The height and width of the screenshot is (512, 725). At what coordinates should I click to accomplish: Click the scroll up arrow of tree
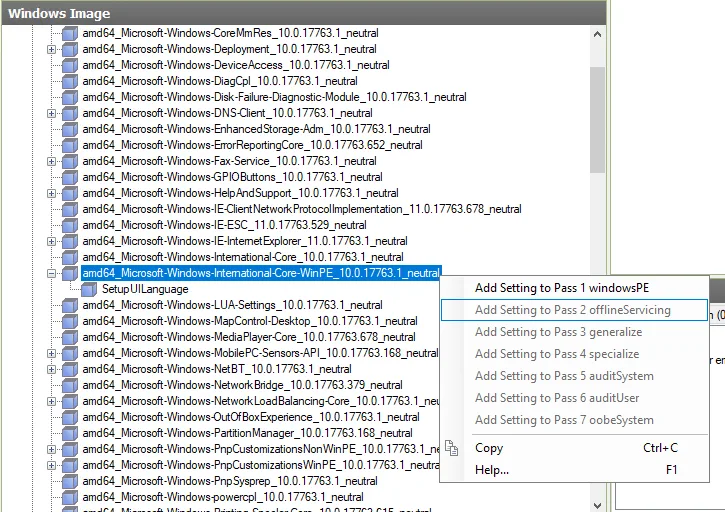pyautogui.click(x=597, y=34)
